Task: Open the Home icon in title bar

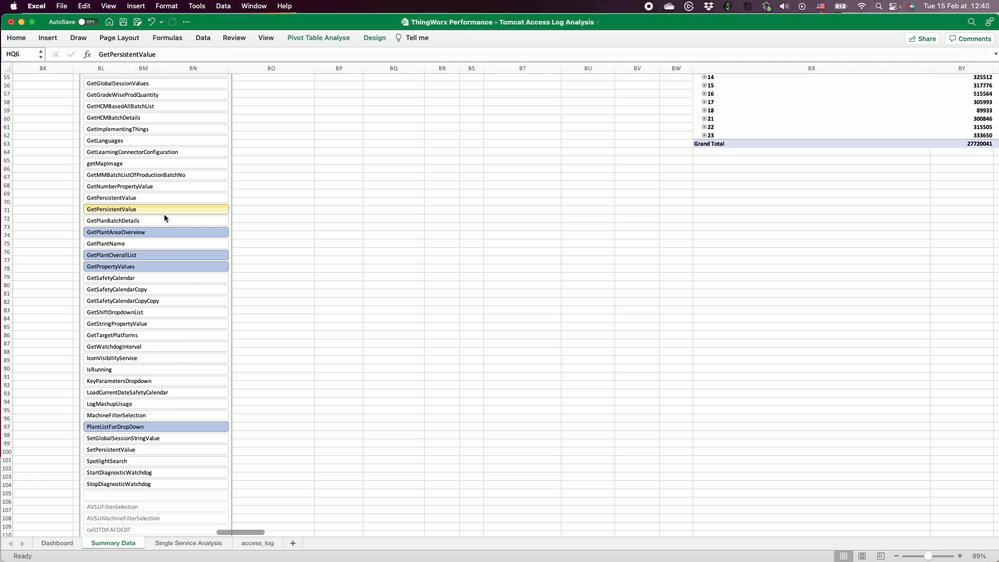Action: click(110, 22)
